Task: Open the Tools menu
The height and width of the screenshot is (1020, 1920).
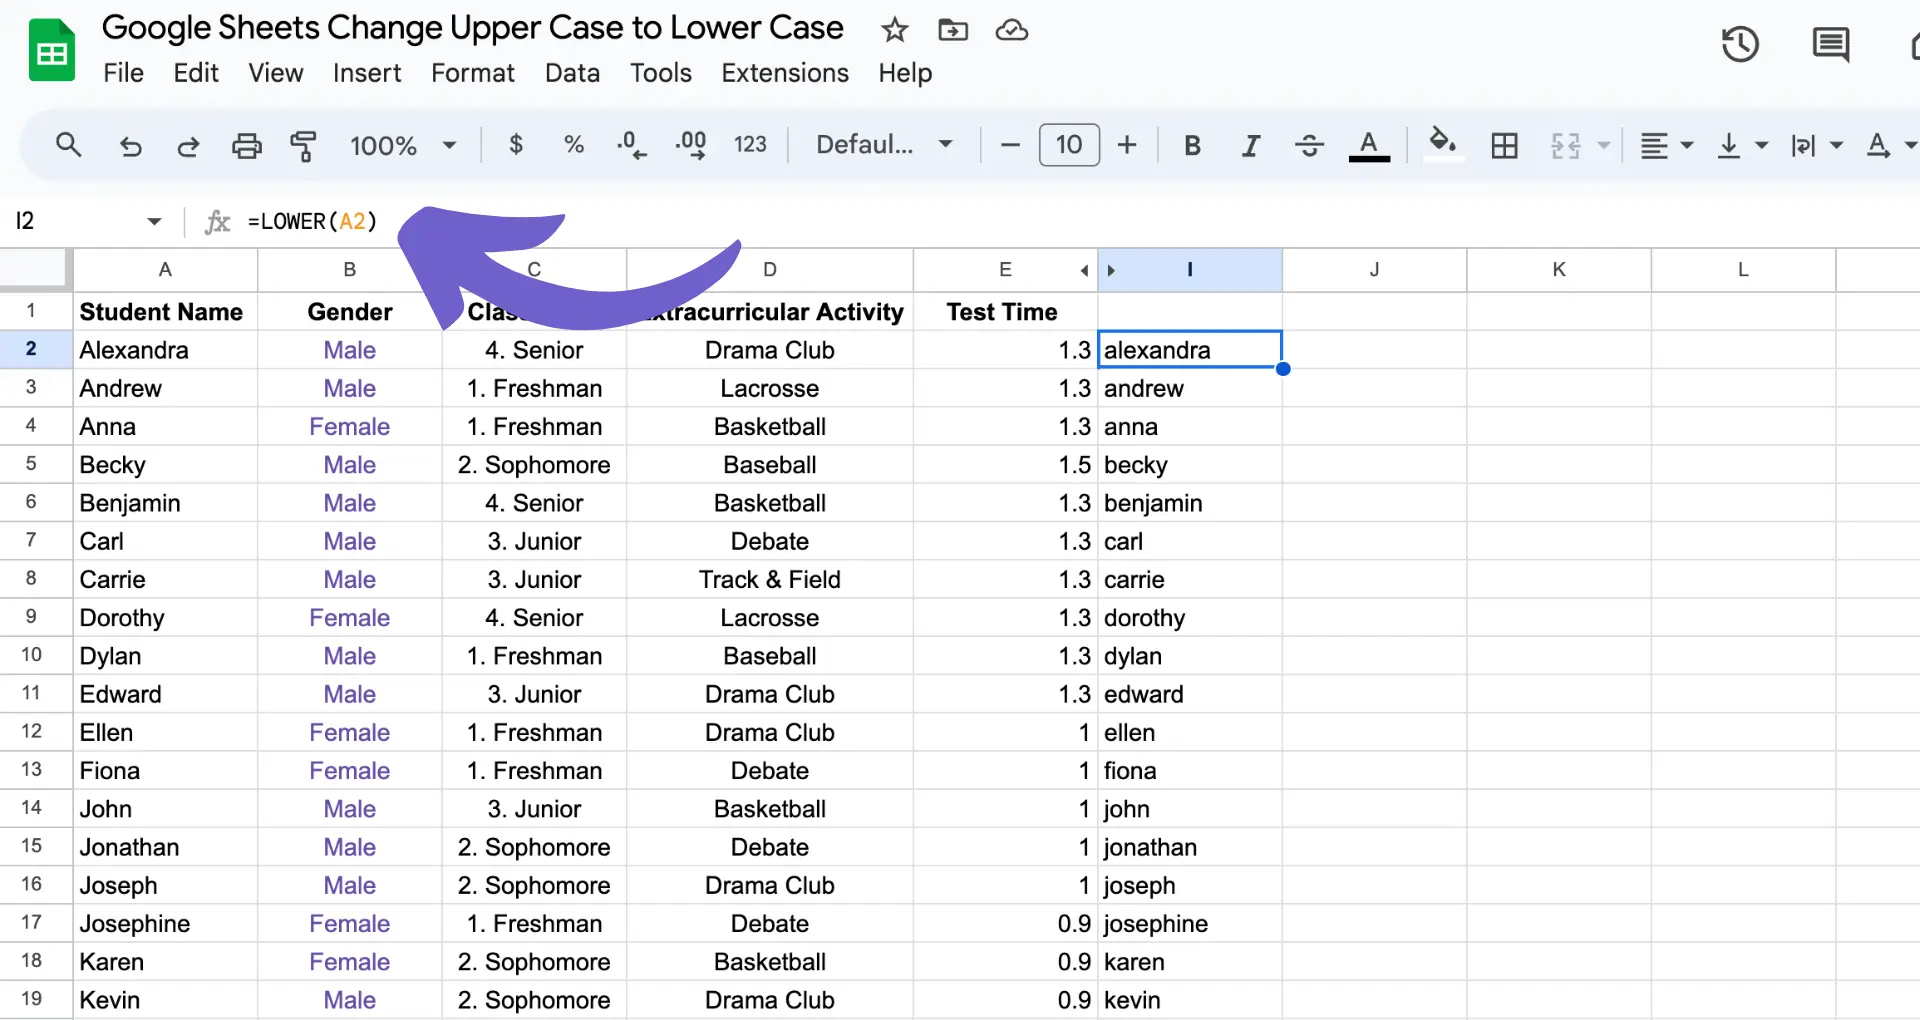Action: tap(661, 73)
